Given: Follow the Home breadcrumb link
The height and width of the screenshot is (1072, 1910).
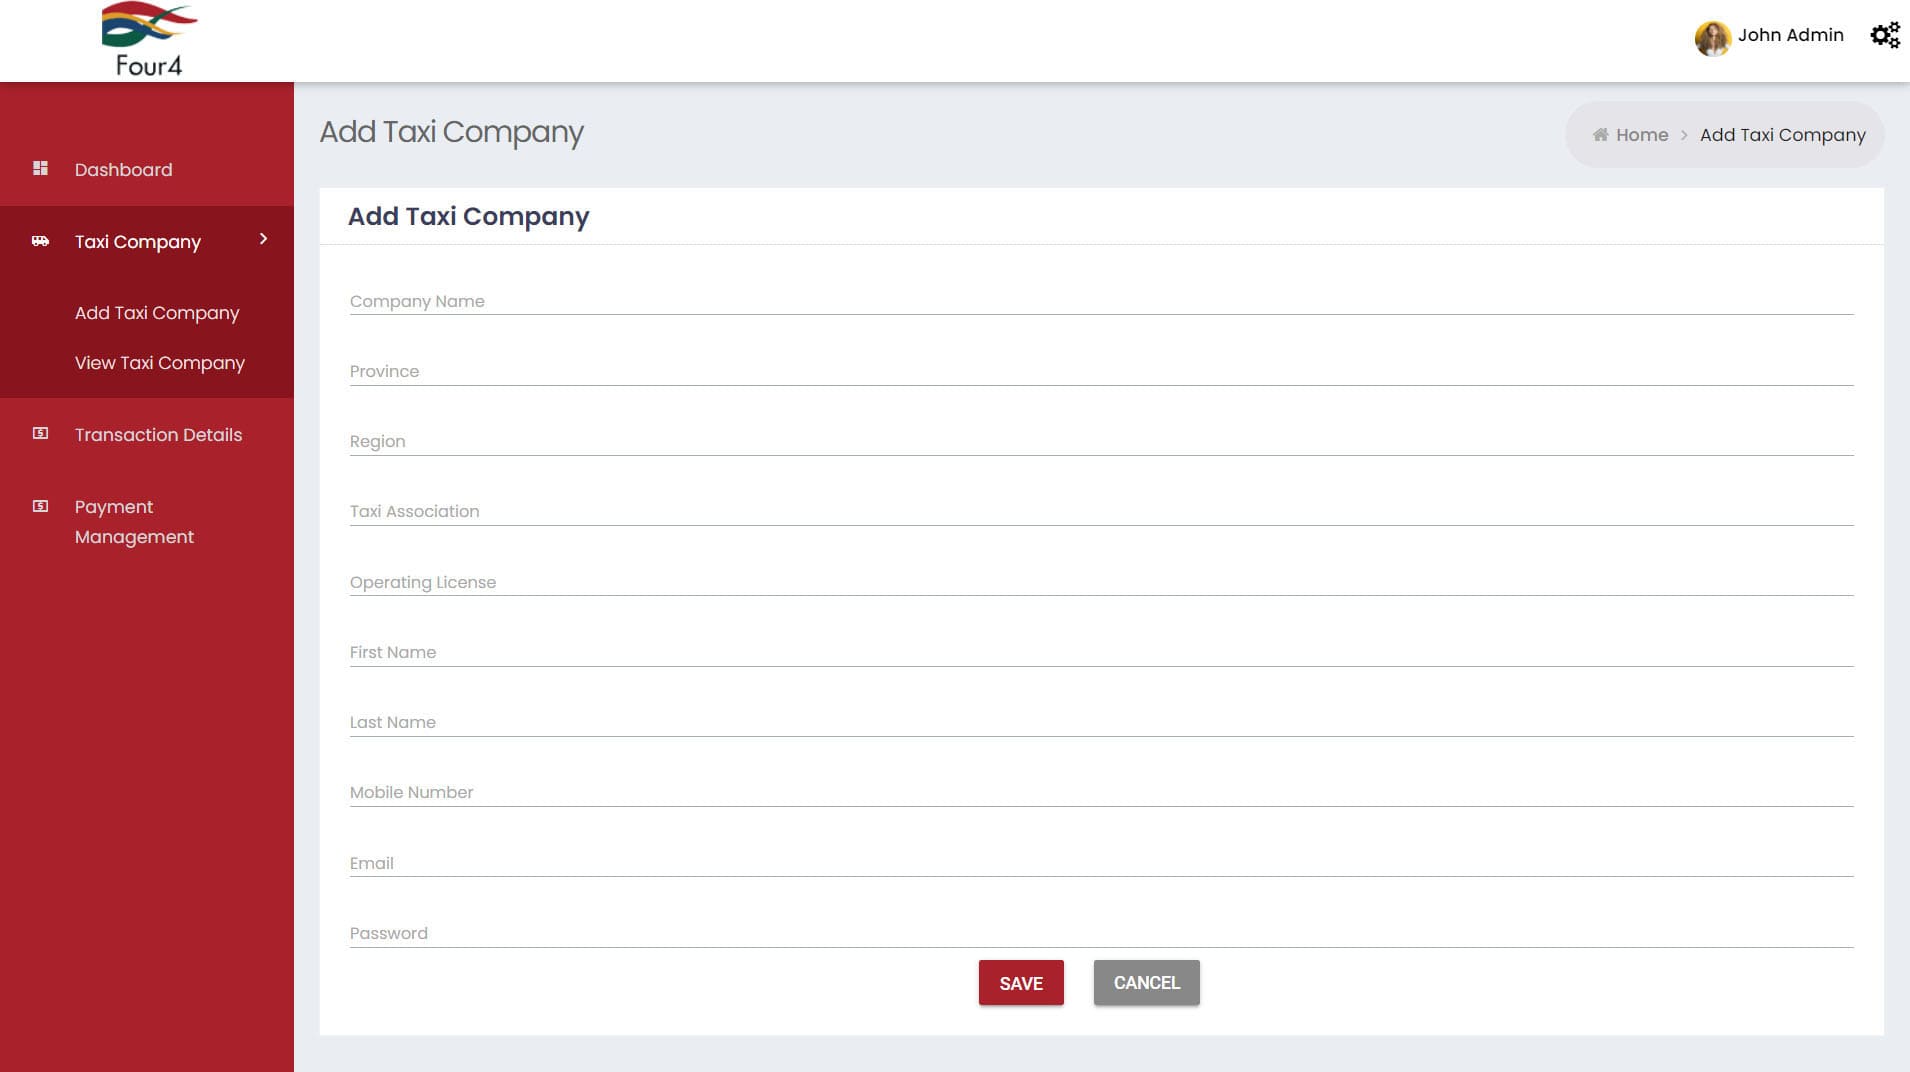Looking at the screenshot, I should [1640, 134].
